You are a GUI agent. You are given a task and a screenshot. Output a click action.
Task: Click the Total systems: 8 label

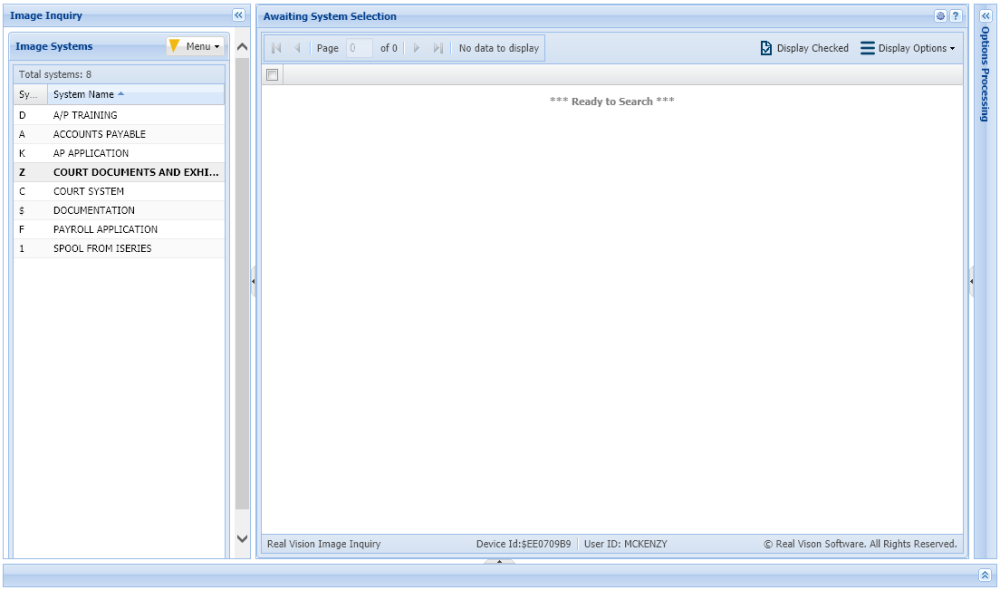pyautogui.click(x=55, y=74)
